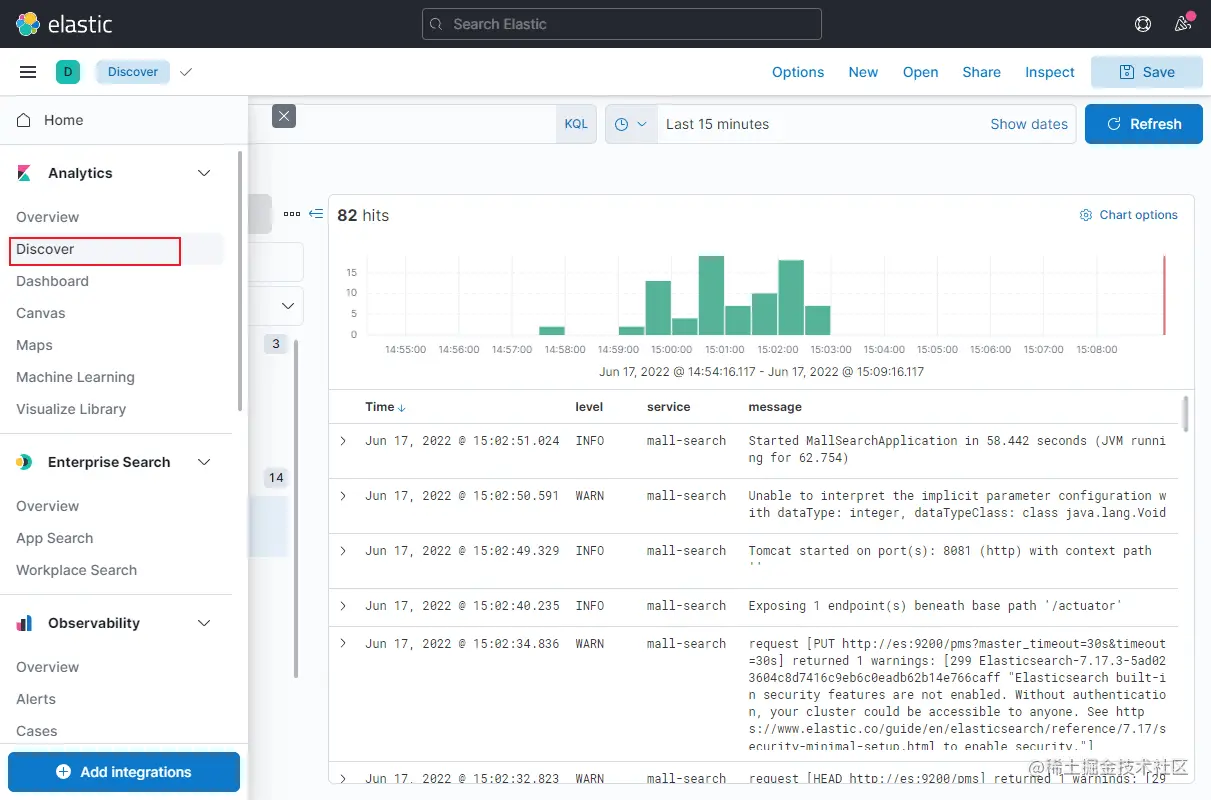Expand the 15:02:34.836 log row
Screen dimensions: 1211x800
343,643
